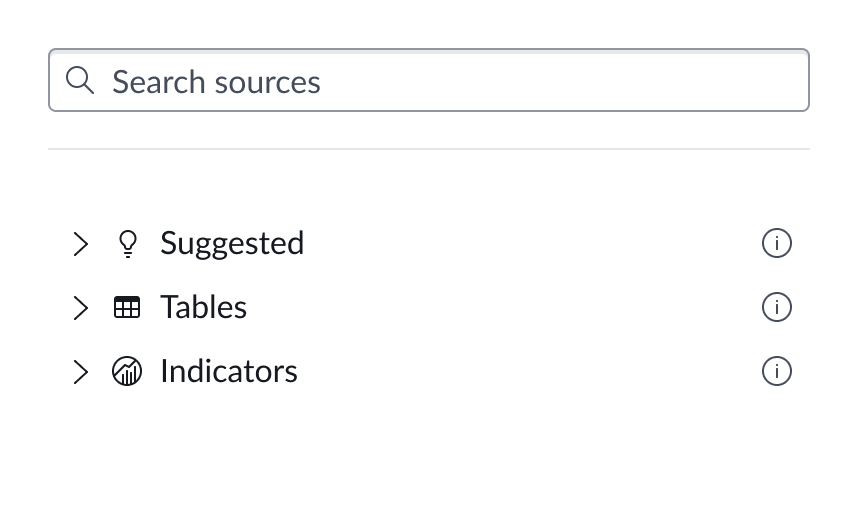
Task: Open the info icon for Indicators
Action: [776, 371]
